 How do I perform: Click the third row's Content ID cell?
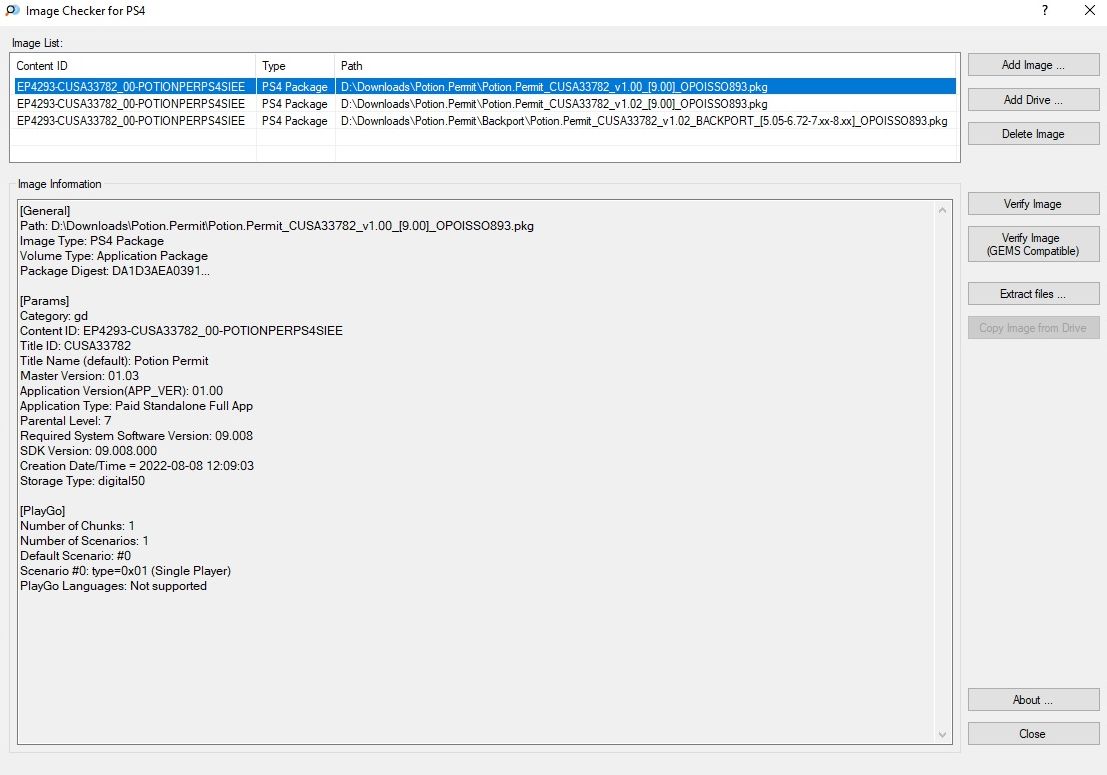pos(131,121)
